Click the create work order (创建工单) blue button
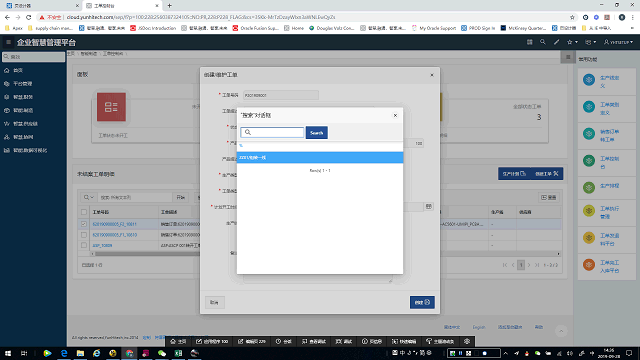The height and width of the screenshot is (360, 640). pos(547,174)
